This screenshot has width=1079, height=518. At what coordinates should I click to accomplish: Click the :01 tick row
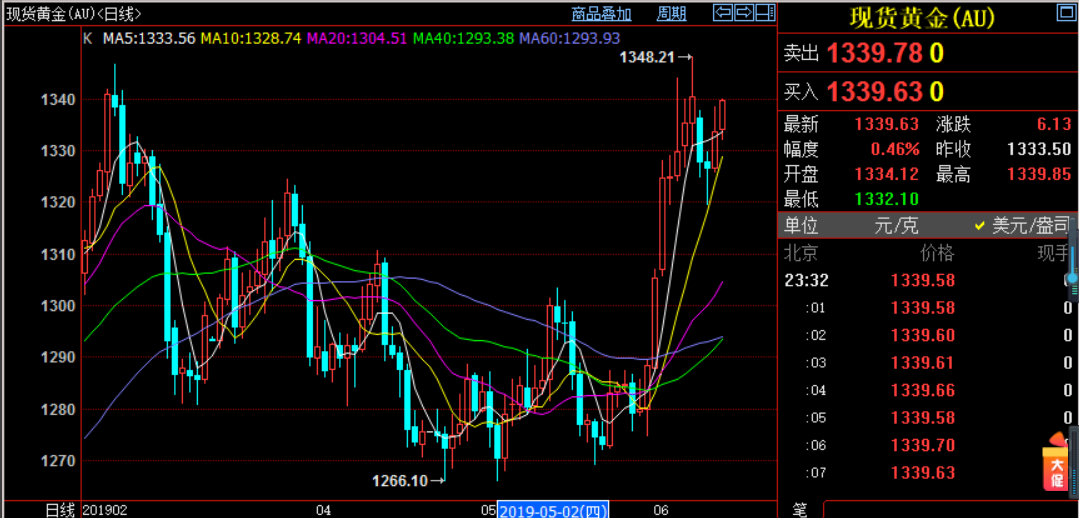tap(928, 307)
